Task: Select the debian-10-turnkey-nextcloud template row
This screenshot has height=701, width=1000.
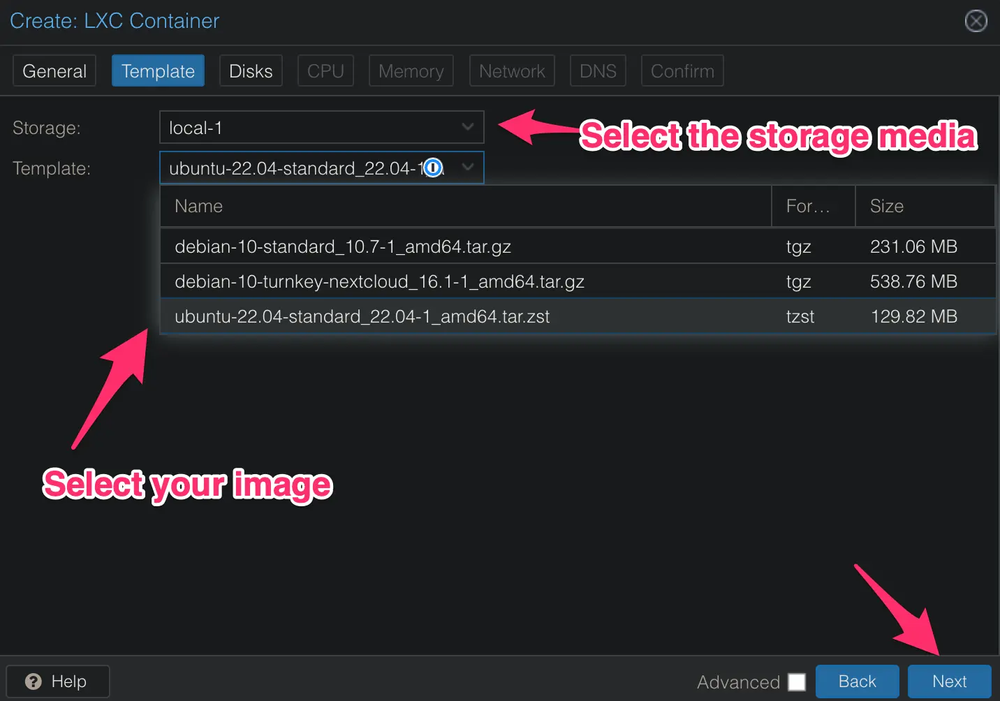Action: tap(577, 281)
